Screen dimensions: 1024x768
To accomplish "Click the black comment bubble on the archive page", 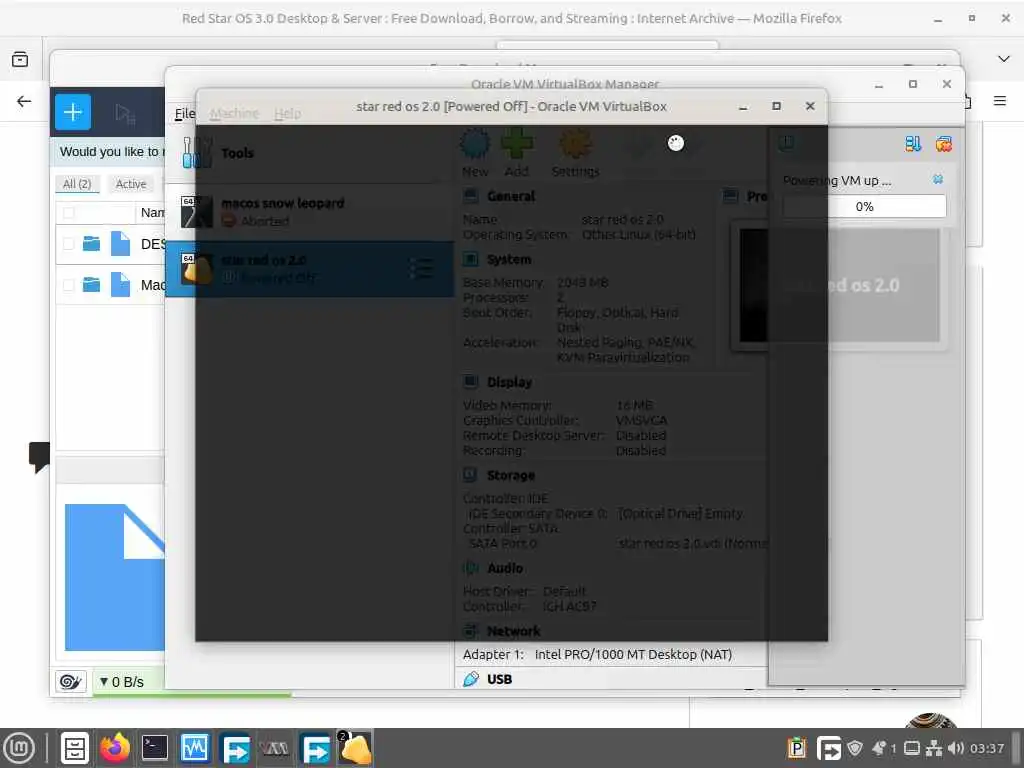I will [39, 456].
